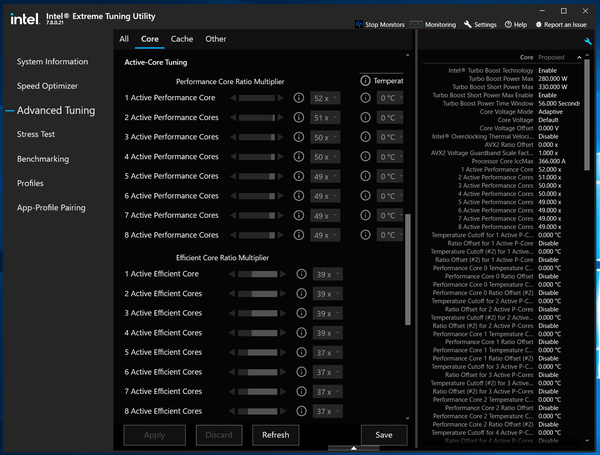This screenshot has width=600, height=455.
Task: Click the tuning panel vertical scrollbar
Action: coord(408,269)
